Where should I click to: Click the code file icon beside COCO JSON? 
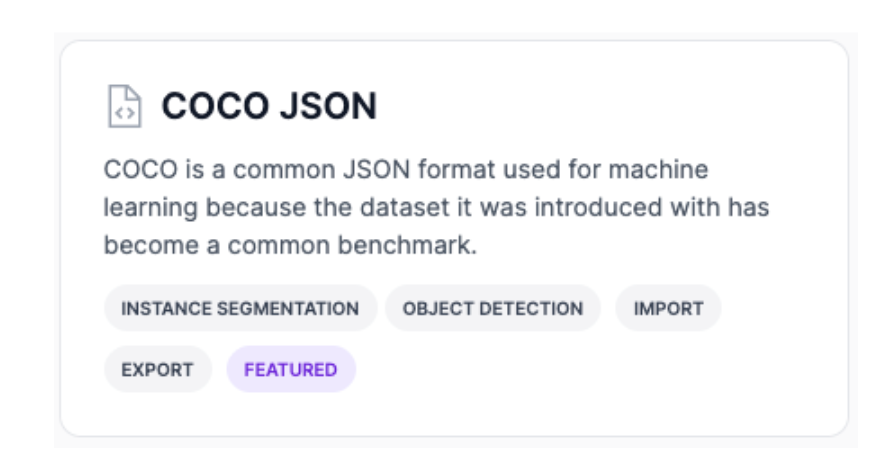click(x=124, y=107)
